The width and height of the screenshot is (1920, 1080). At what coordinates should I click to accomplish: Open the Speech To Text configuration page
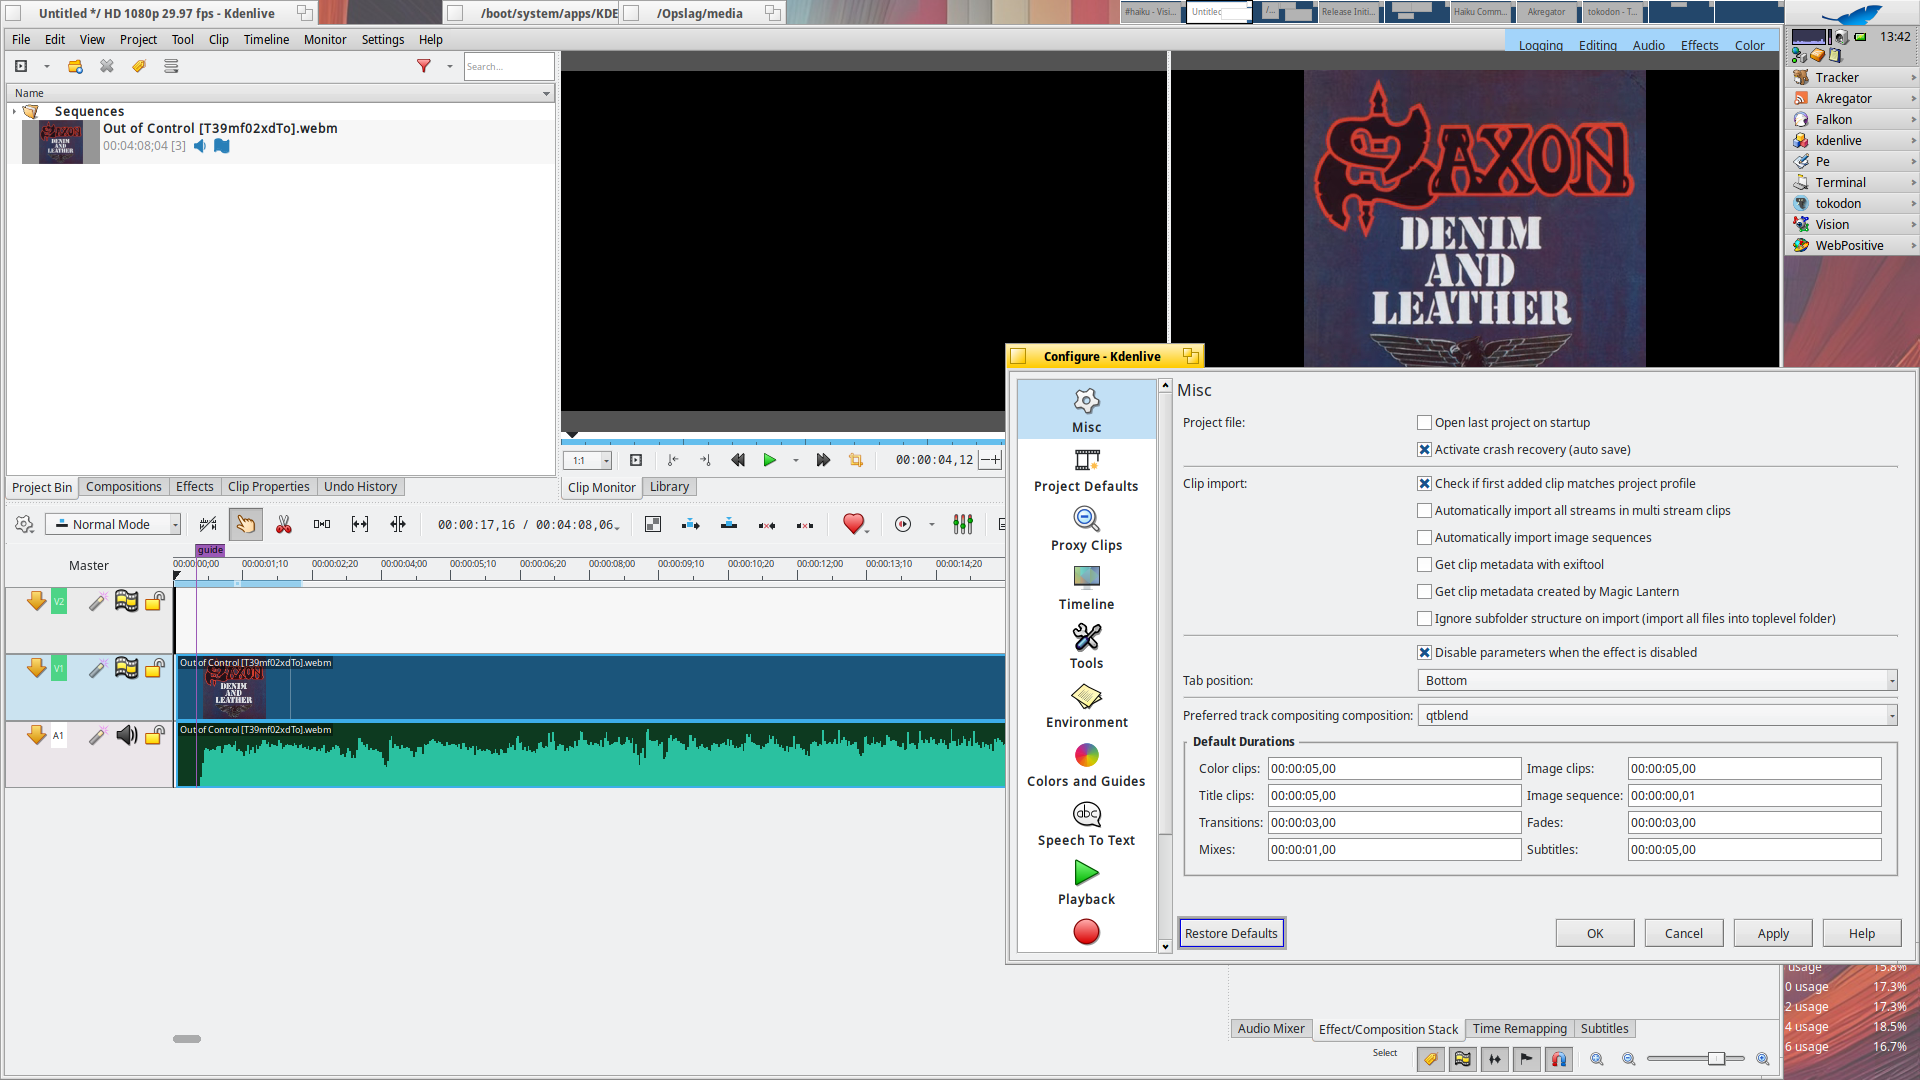tap(1086, 824)
